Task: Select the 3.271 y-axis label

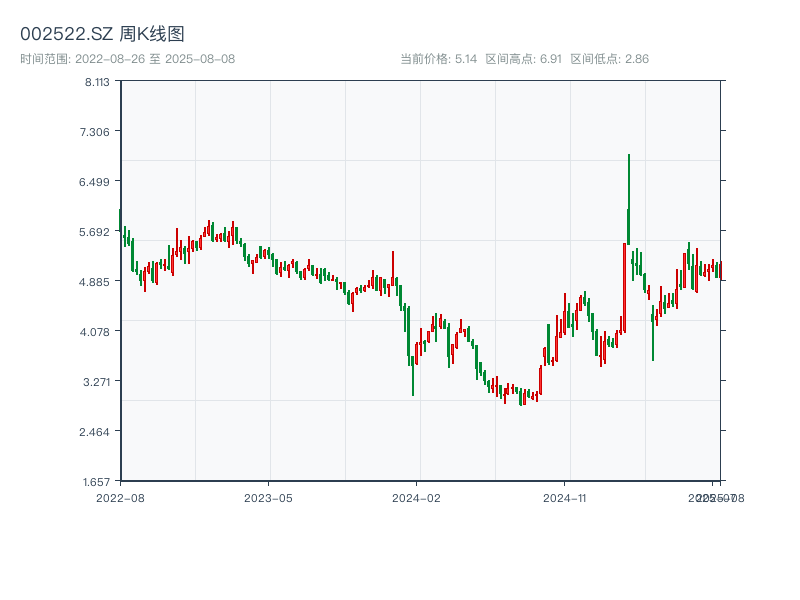Action: click(x=97, y=381)
